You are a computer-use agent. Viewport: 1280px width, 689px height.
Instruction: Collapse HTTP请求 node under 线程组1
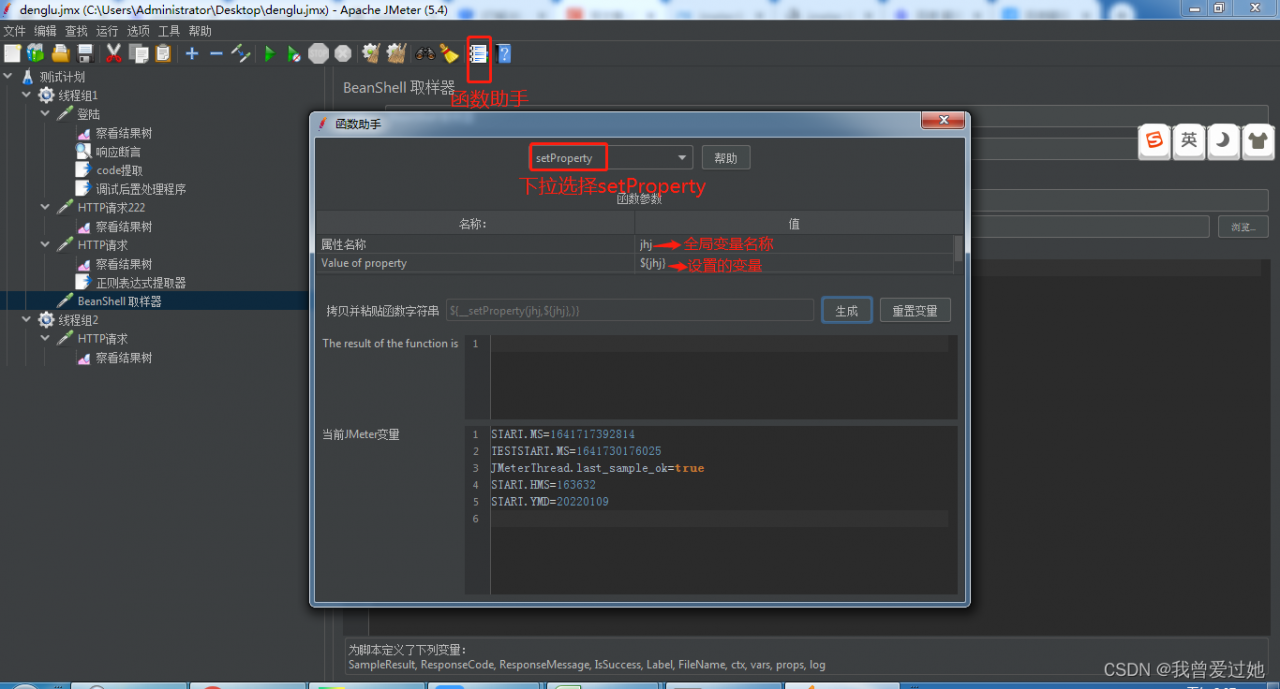tap(45, 245)
